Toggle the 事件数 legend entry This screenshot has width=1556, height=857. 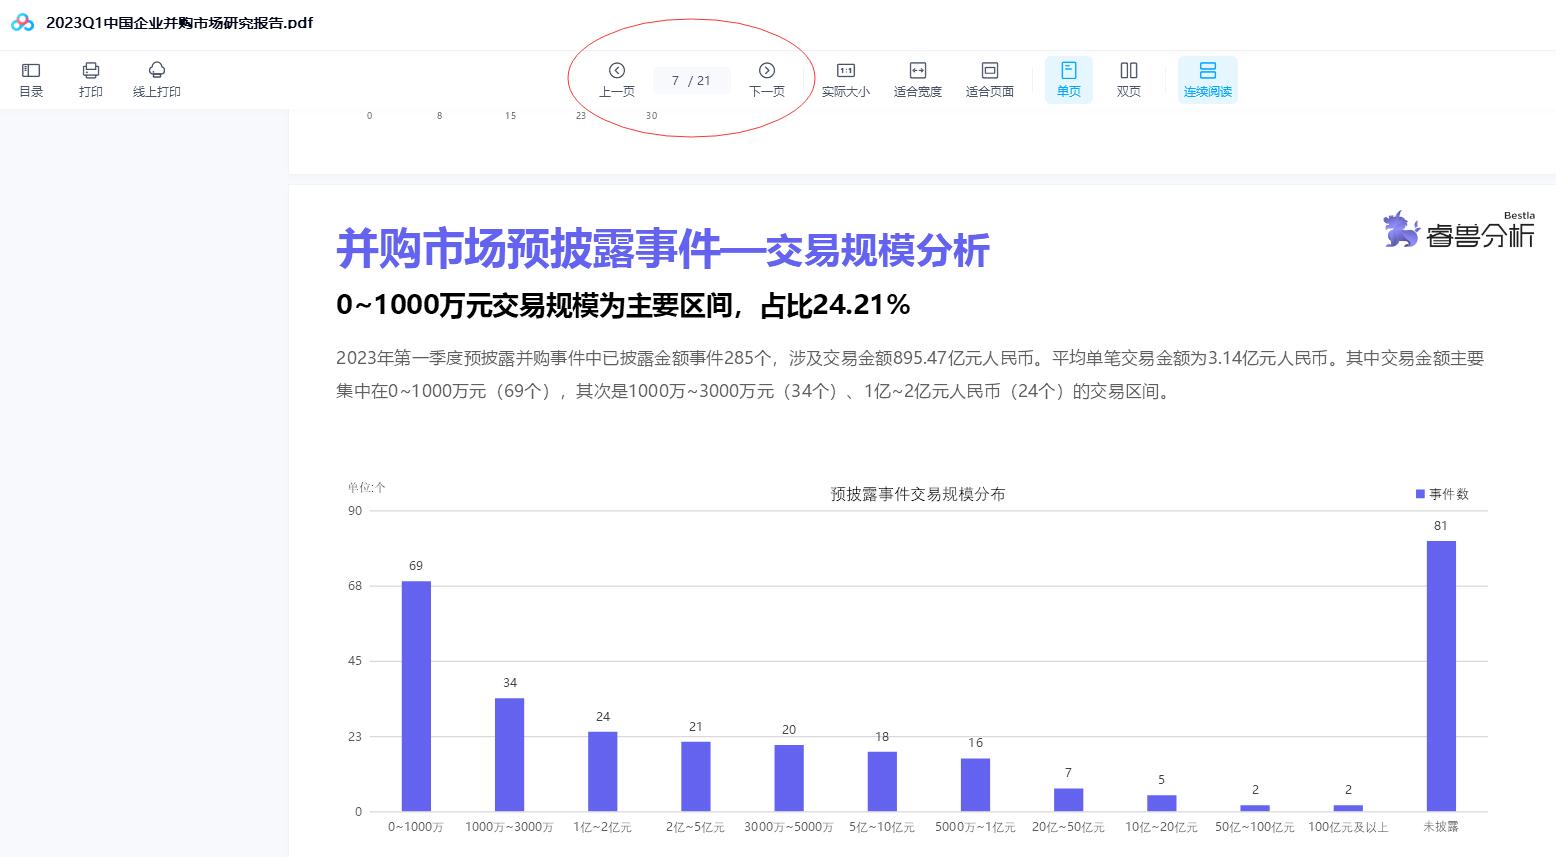coord(1441,494)
